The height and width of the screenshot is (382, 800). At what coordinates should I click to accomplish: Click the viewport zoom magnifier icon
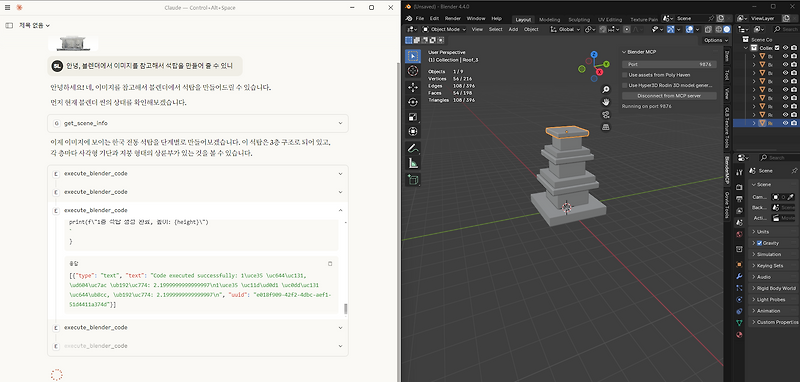(x=606, y=90)
